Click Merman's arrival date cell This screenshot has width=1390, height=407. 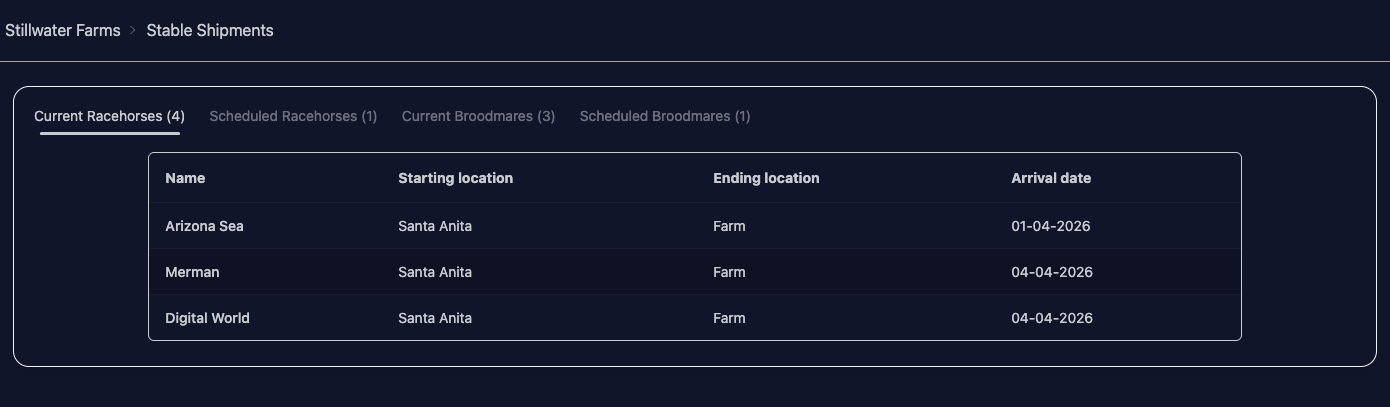click(x=1052, y=272)
